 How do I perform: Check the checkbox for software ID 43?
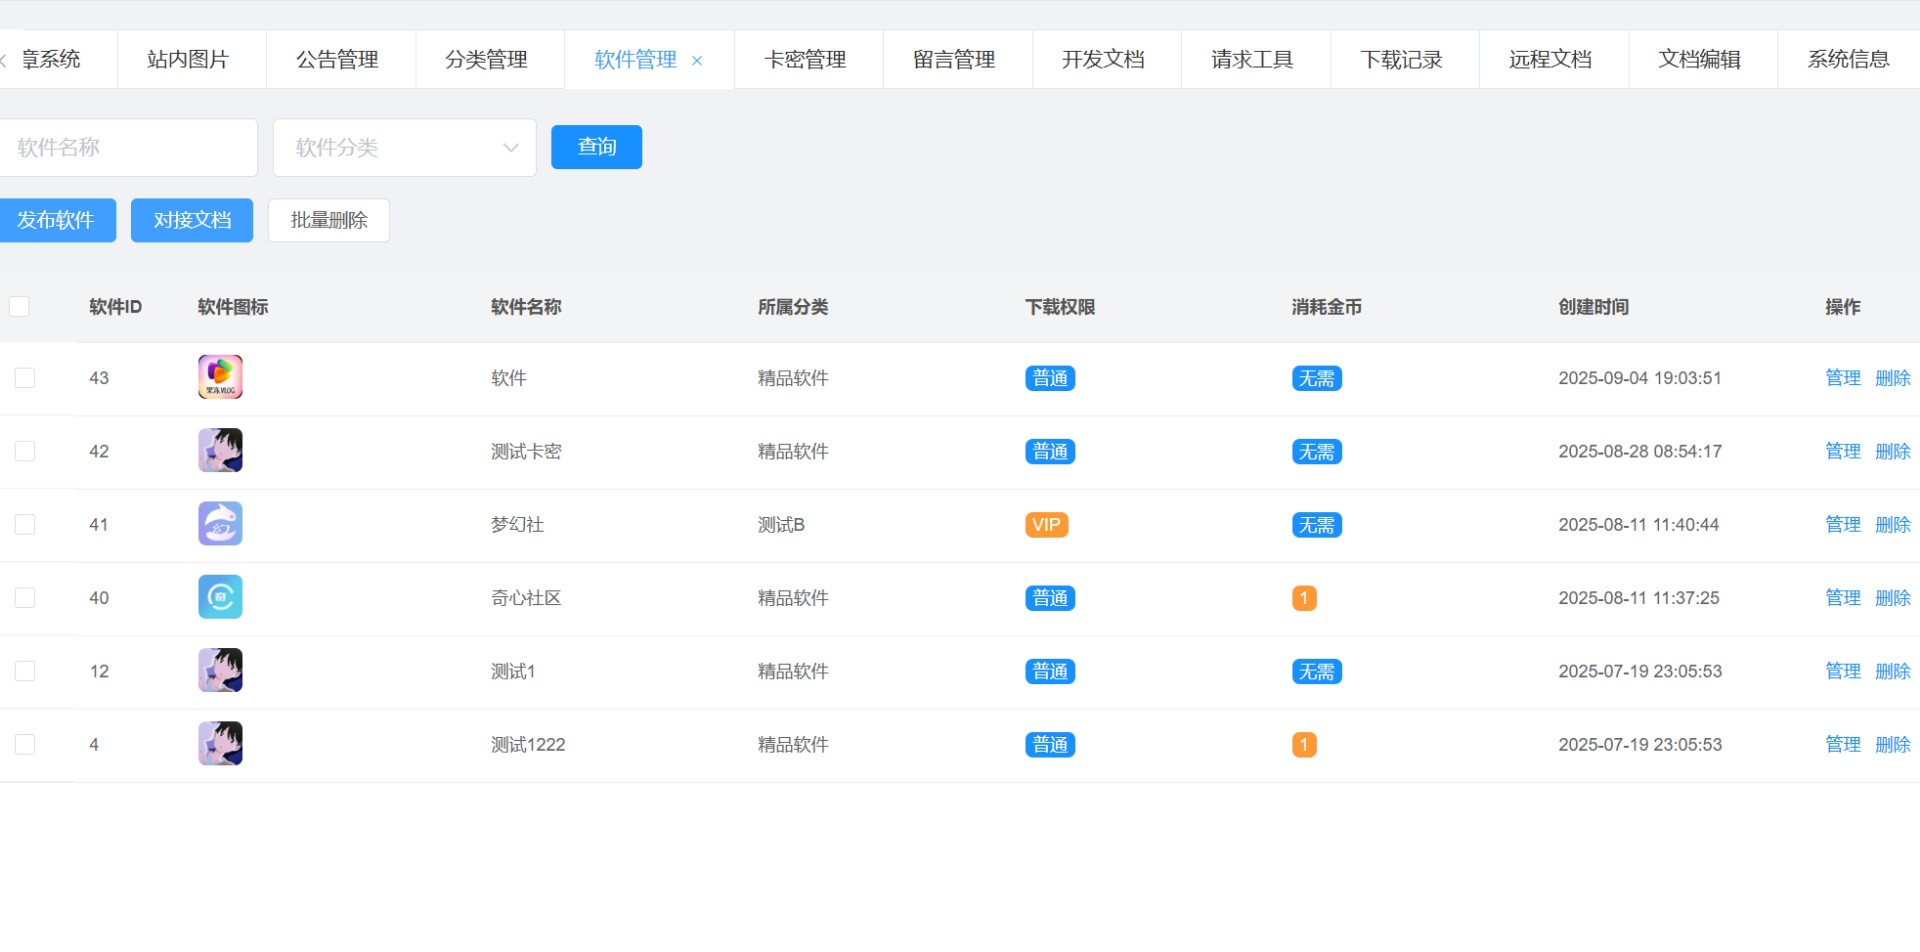click(x=25, y=378)
